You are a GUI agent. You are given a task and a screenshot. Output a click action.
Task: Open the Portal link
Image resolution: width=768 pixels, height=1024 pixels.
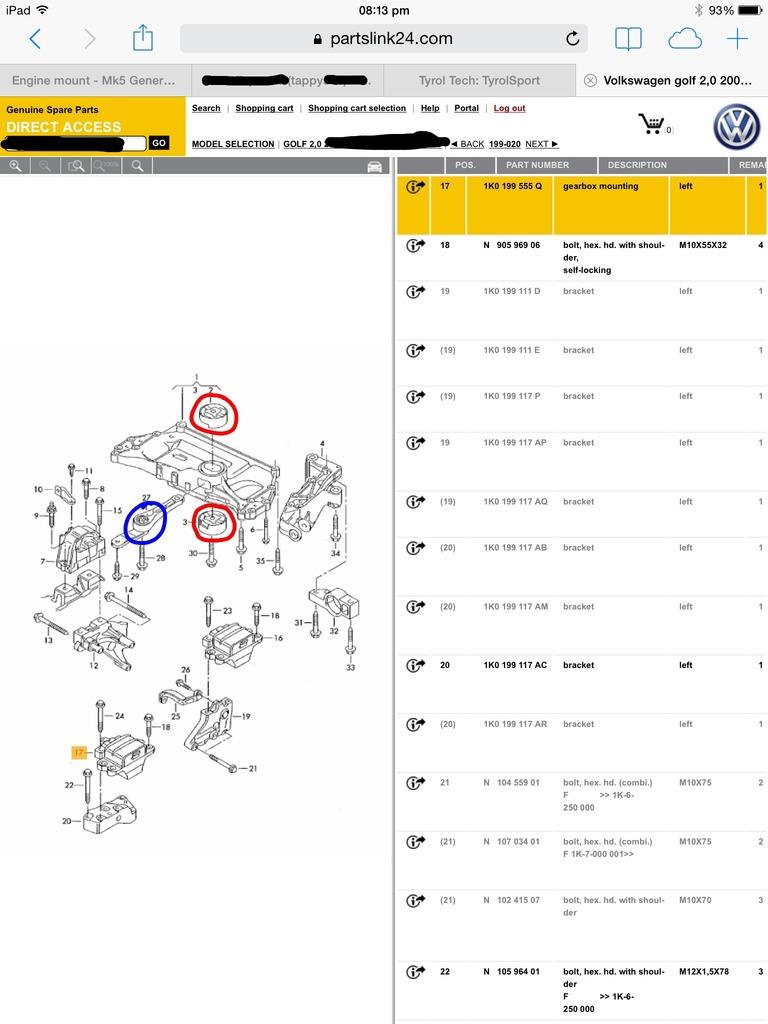[x=466, y=108]
